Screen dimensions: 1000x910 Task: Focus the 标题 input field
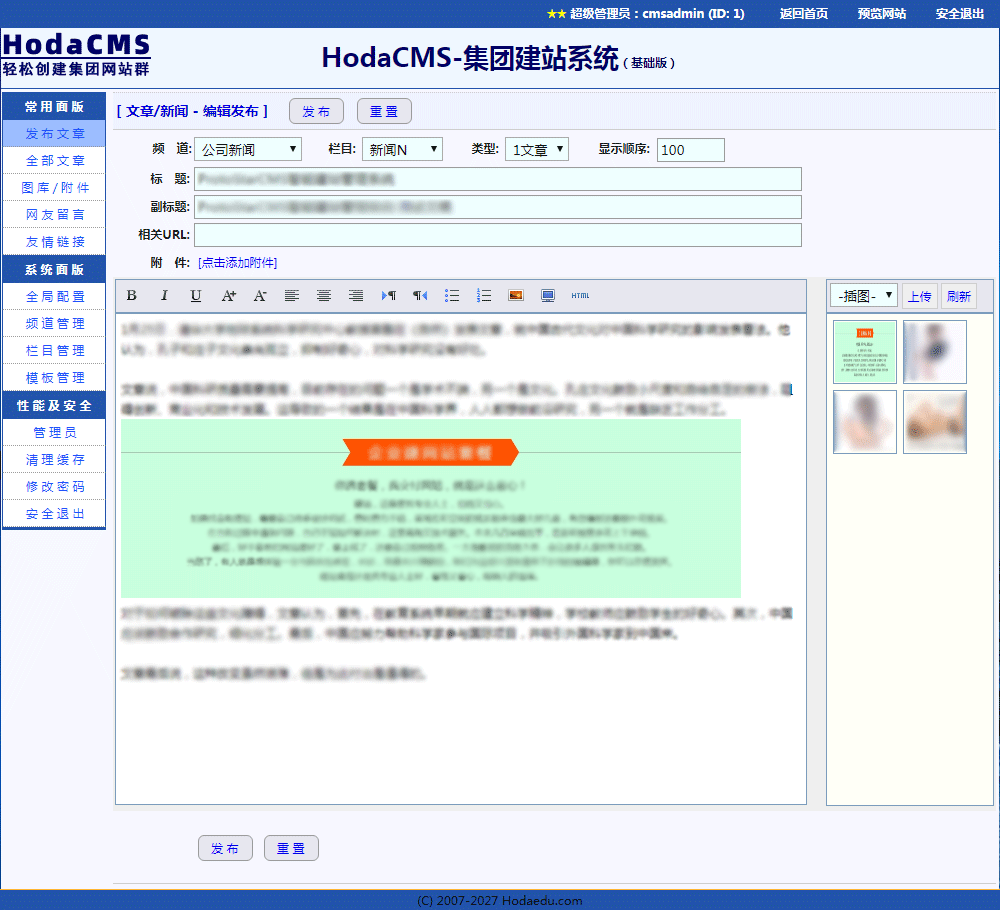tap(497, 179)
